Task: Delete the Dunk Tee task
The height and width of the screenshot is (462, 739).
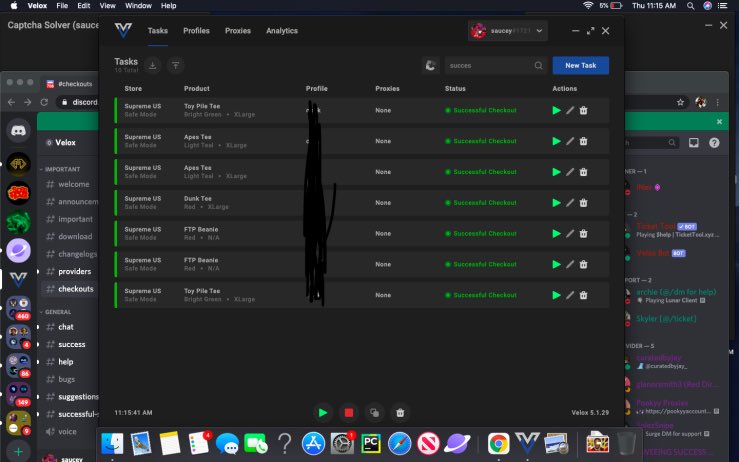Action: 583,203
